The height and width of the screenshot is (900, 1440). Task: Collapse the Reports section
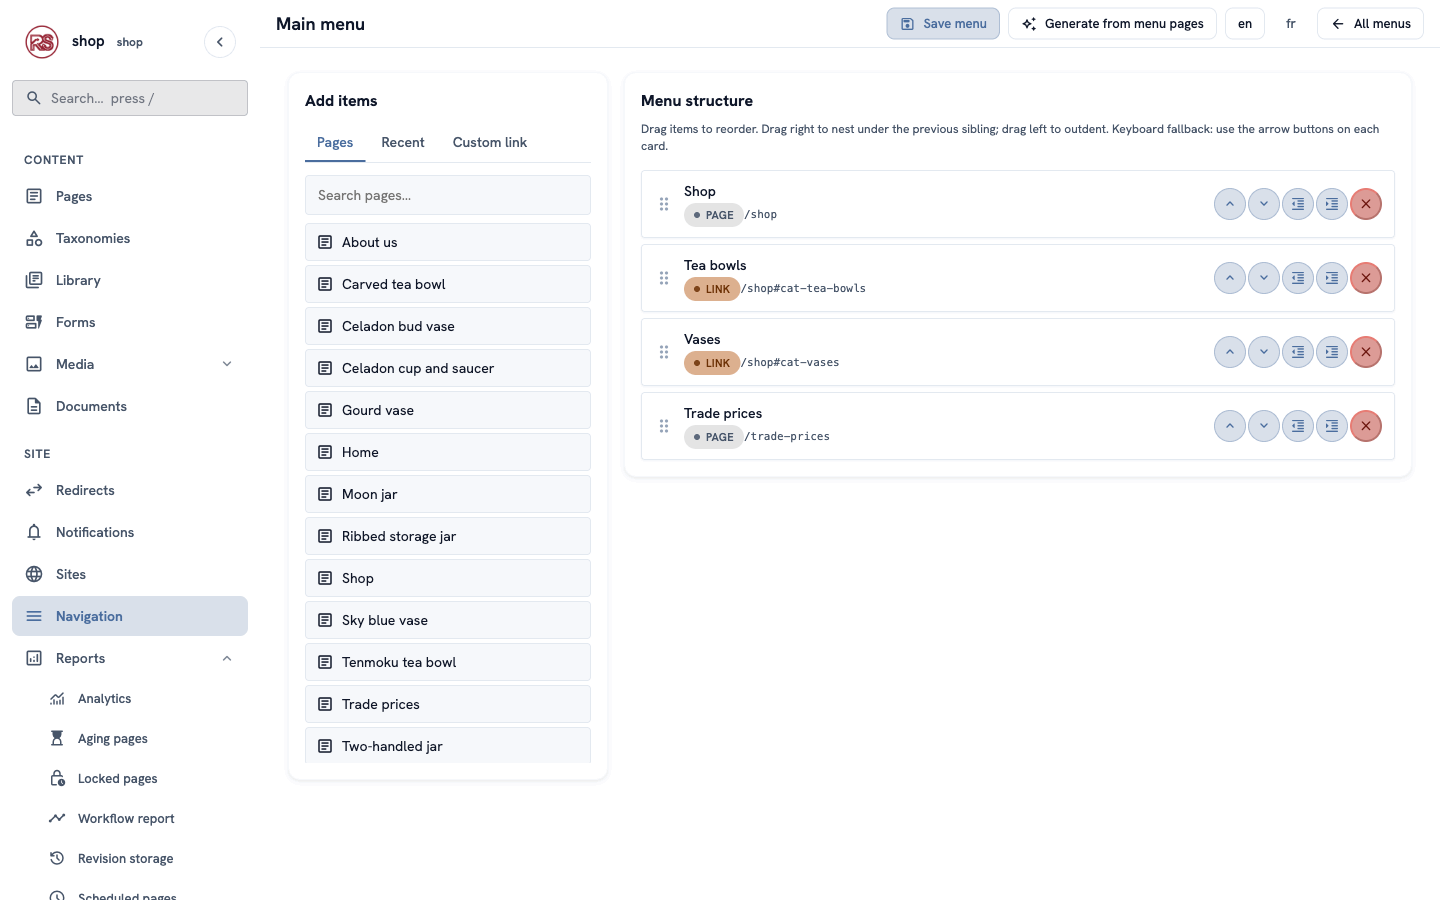[x=227, y=658]
